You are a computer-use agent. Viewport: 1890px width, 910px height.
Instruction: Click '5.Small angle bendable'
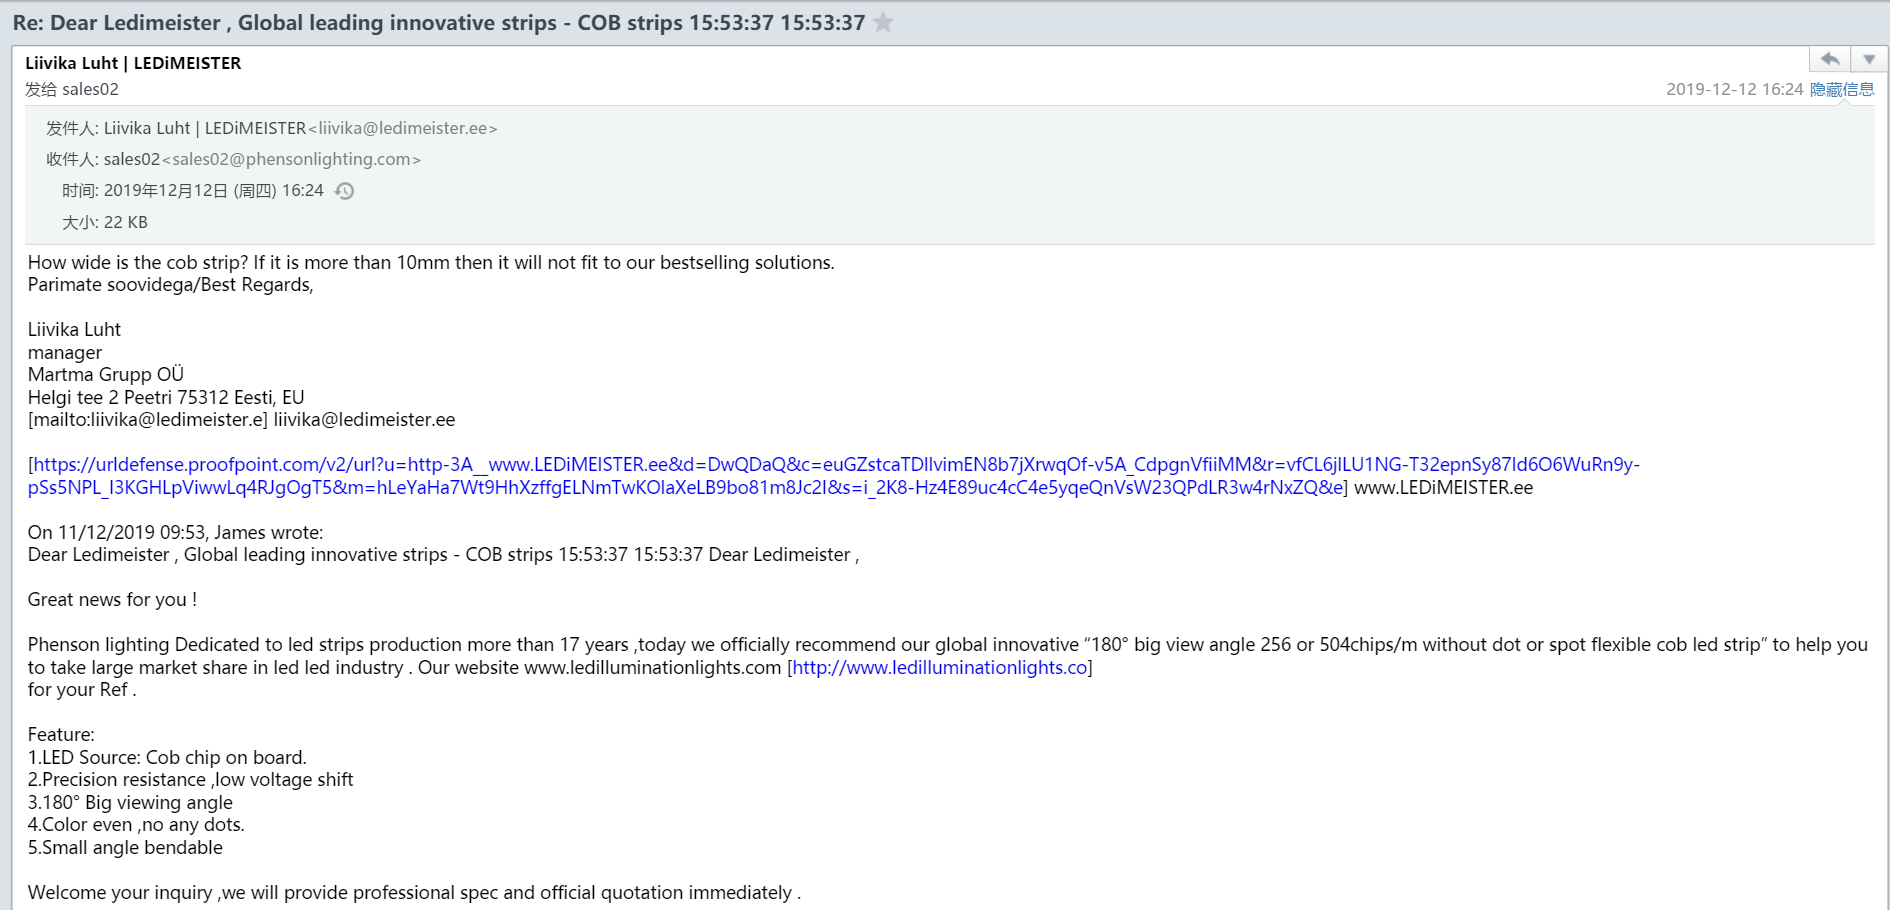coord(125,847)
